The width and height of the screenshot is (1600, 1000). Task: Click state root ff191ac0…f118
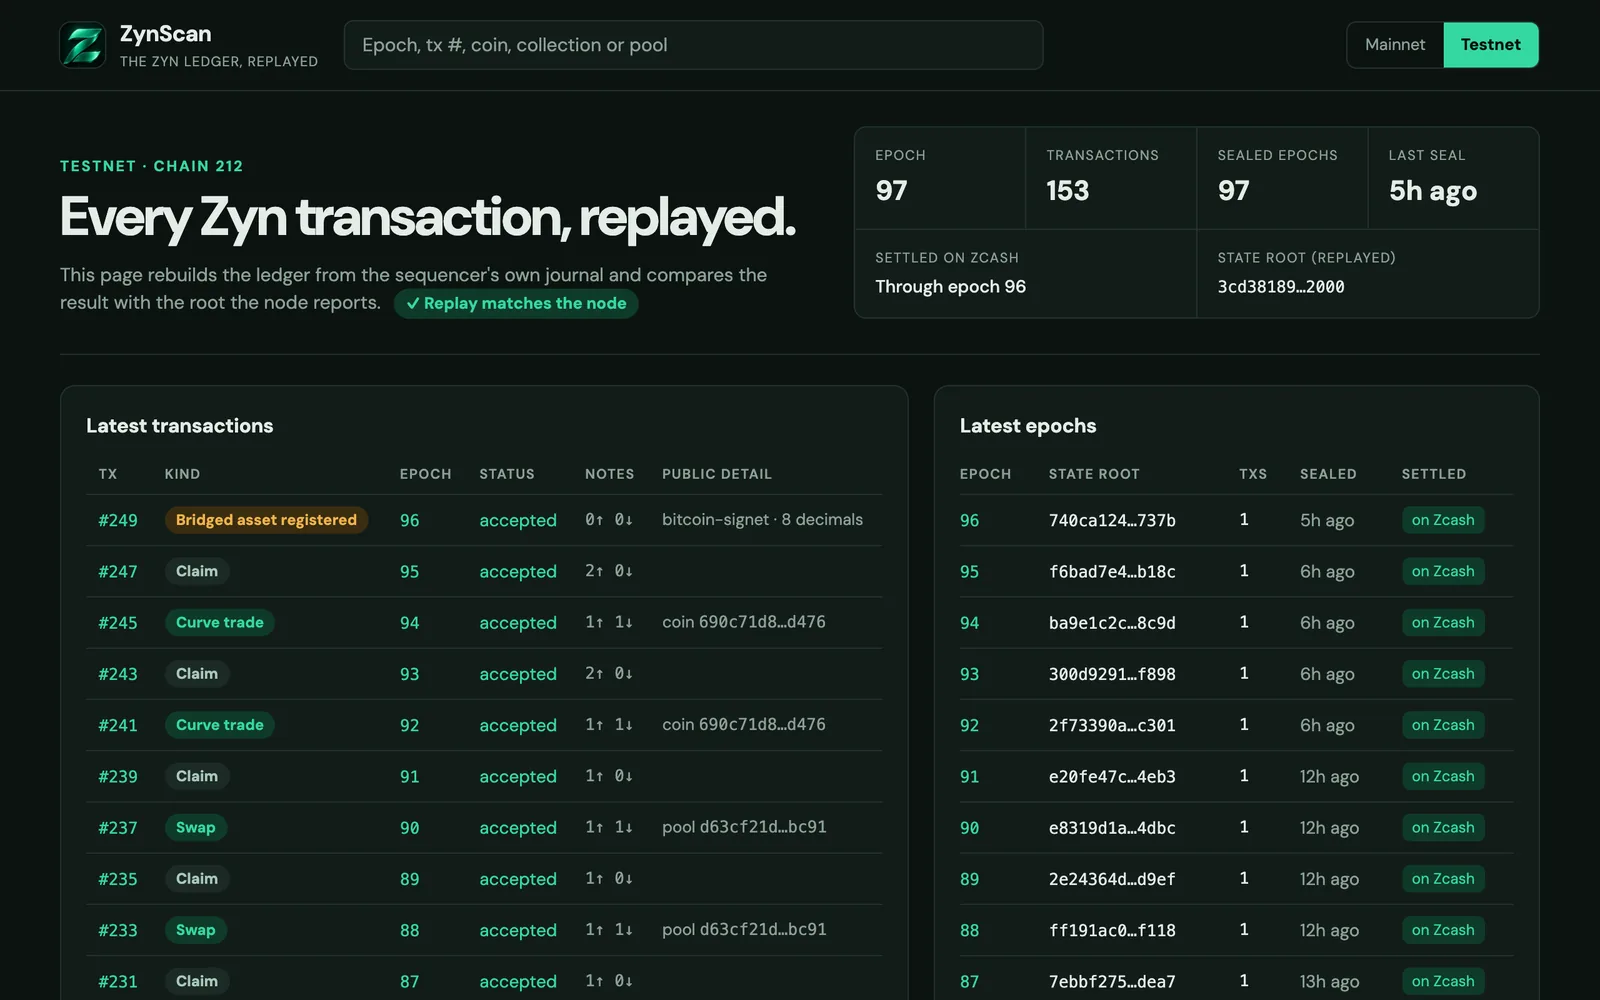(1112, 930)
